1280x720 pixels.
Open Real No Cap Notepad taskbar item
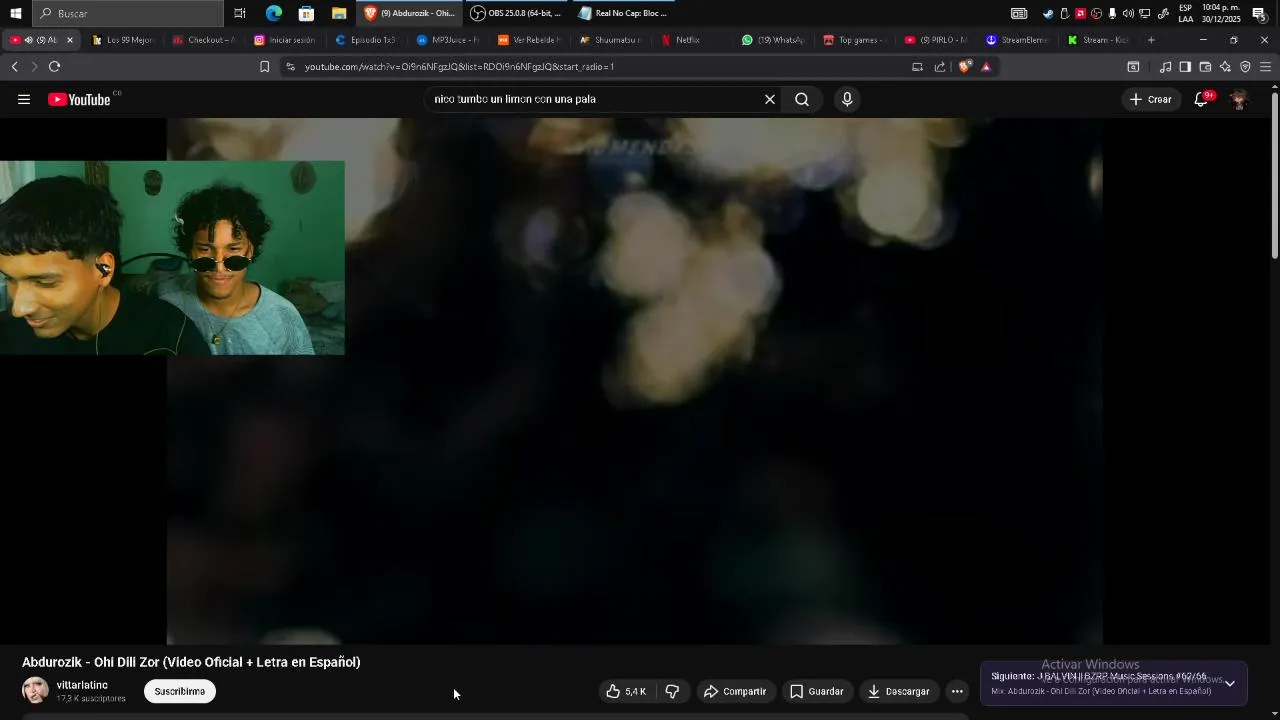pos(623,13)
